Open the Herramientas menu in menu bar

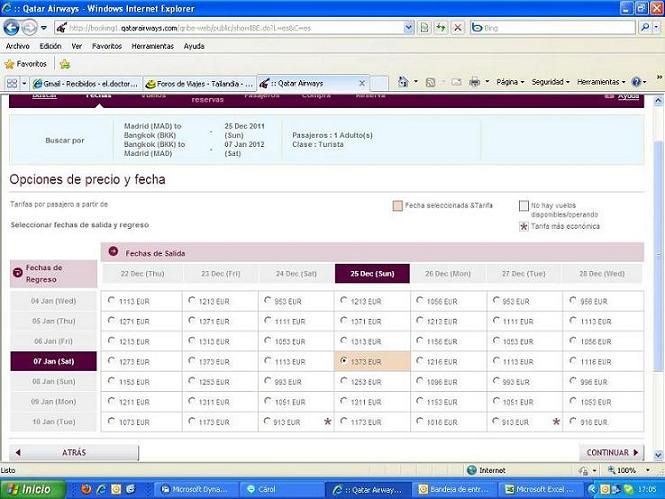[152, 46]
